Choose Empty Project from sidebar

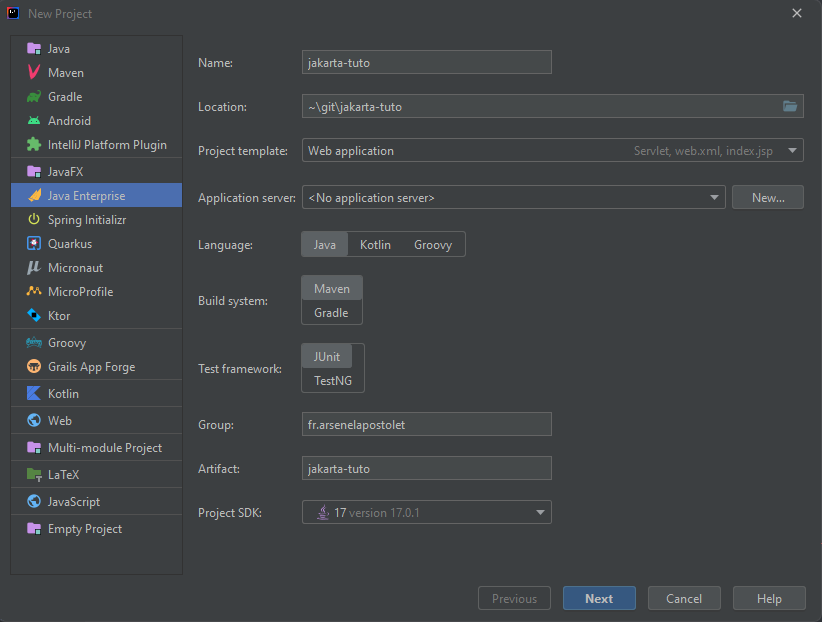point(84,529)
